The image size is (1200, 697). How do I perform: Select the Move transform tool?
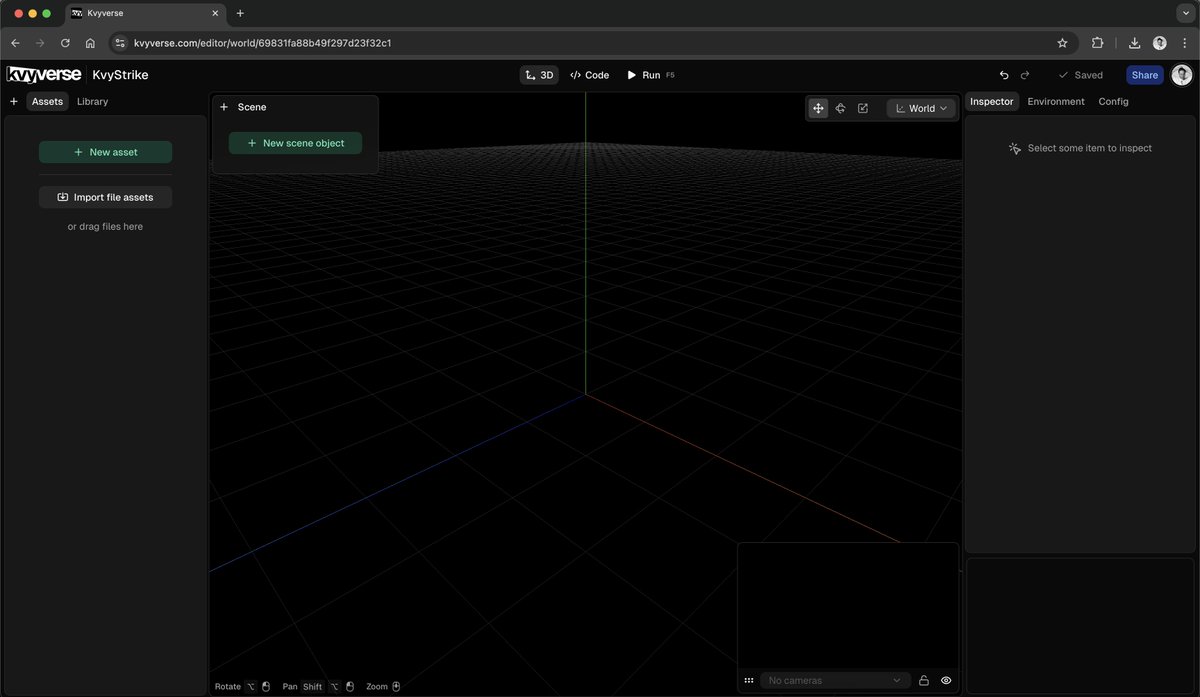(x=818, y=108)
